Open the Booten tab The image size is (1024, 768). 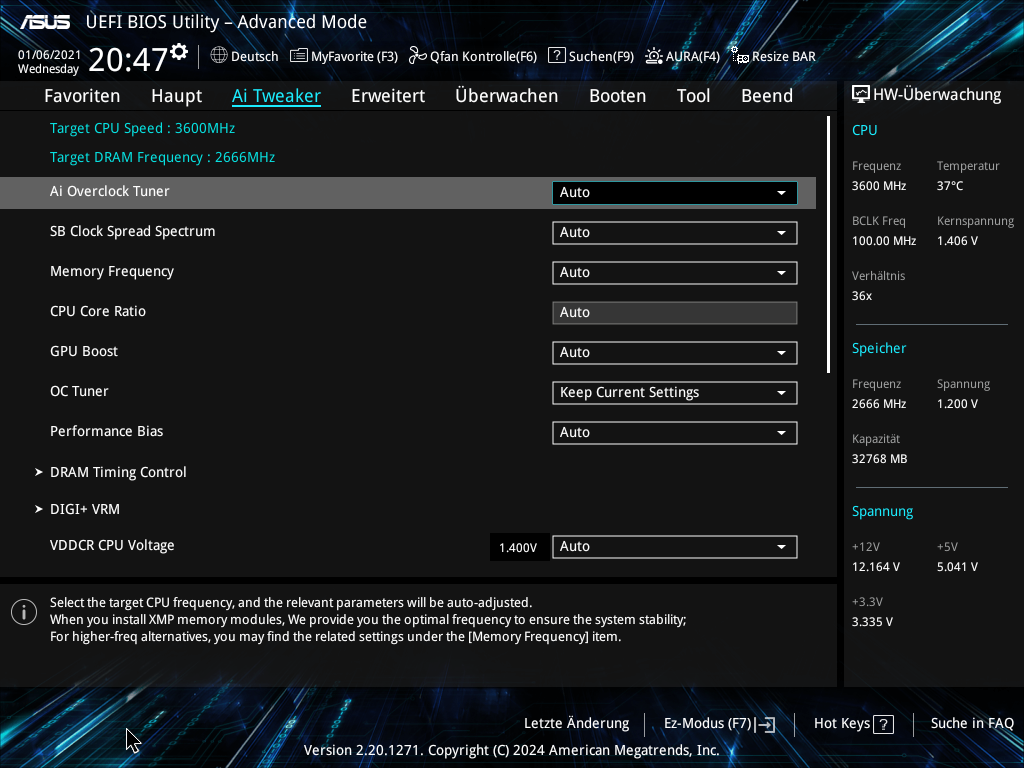(618, 96)
